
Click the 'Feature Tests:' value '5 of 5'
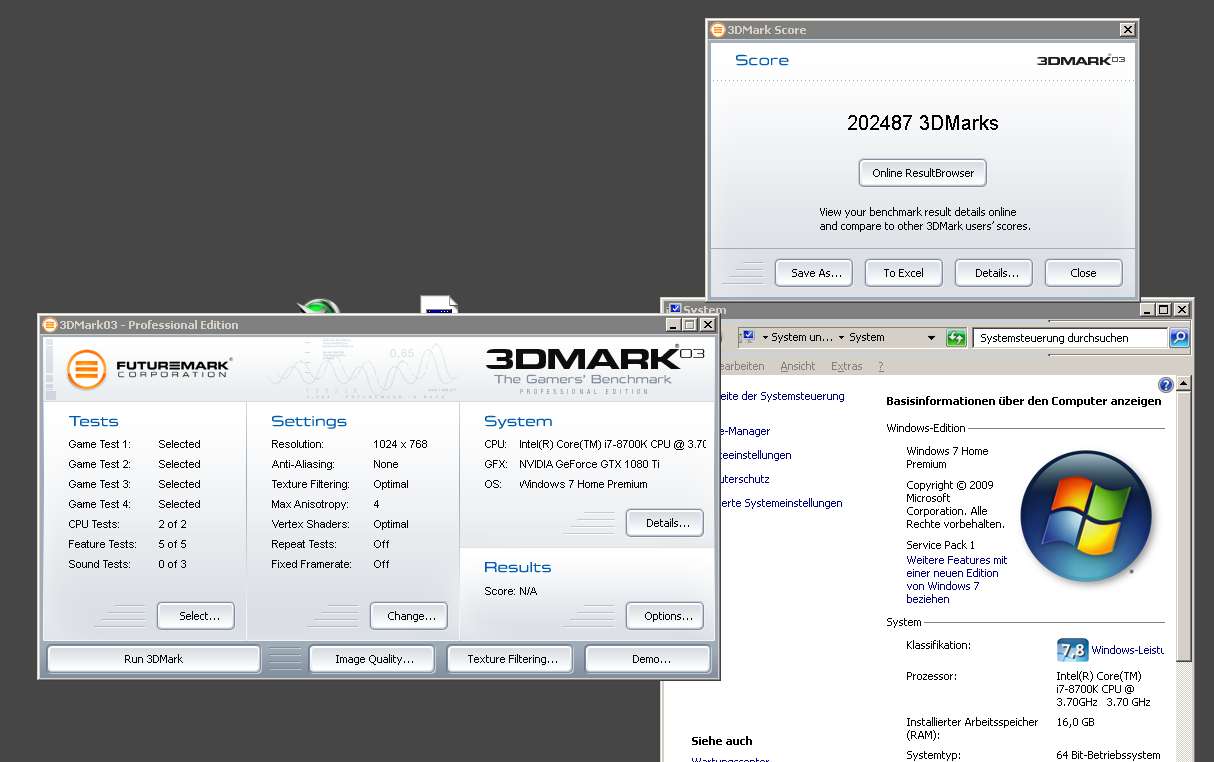point(172,544)
